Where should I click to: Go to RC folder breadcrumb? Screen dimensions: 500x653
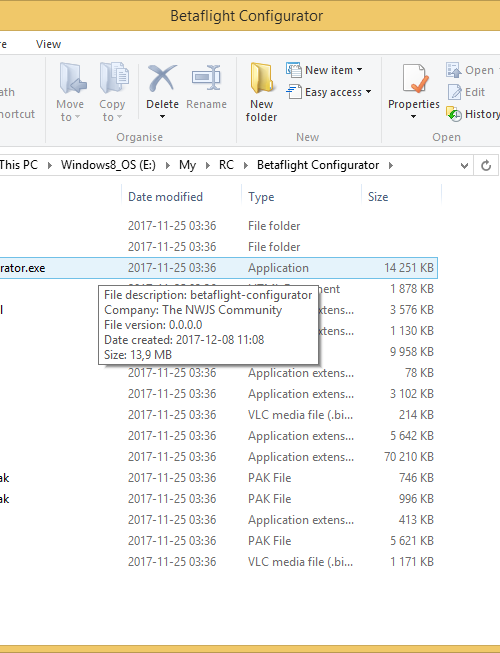pyautogui.click(x=226, y=165)
